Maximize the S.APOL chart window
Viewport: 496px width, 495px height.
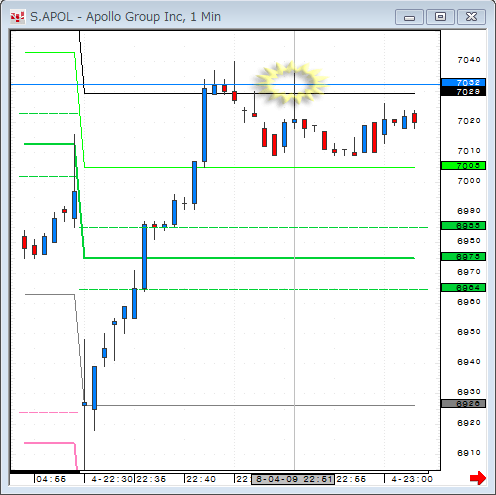tap(440, 17)
